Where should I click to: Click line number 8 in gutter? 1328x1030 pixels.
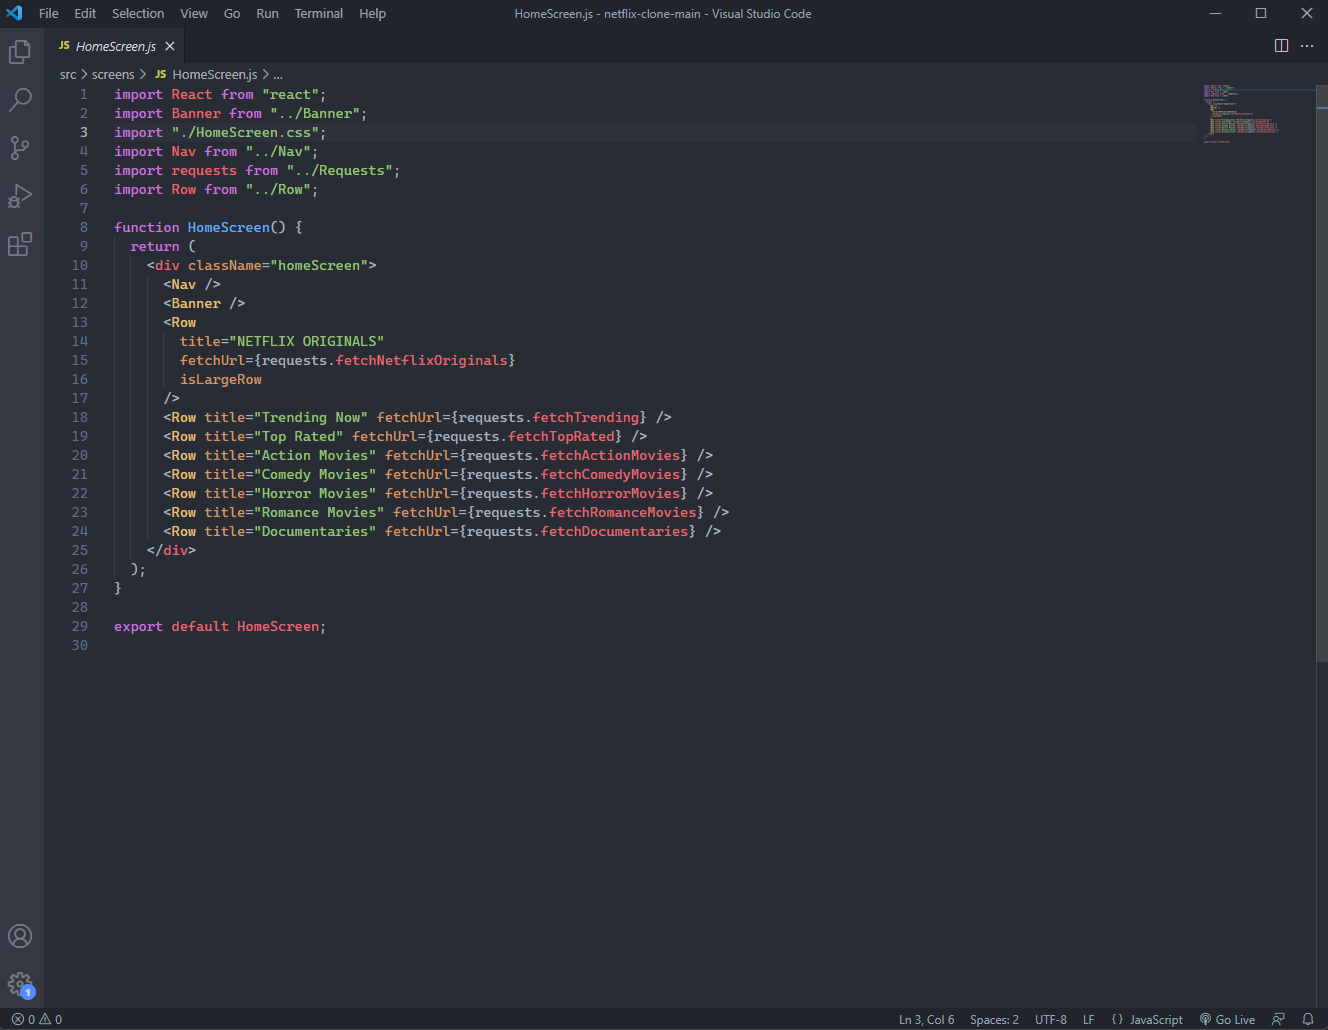pos(83,227)
